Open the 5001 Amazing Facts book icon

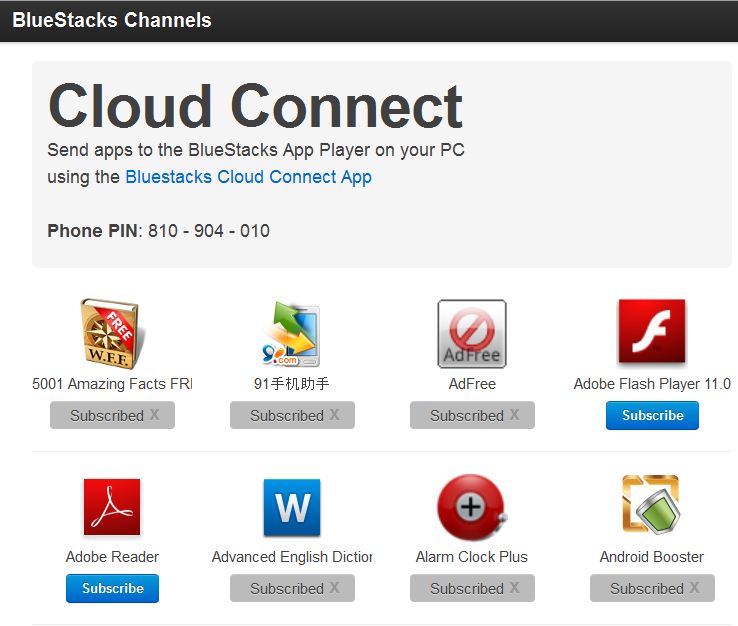tap(112, 333)
